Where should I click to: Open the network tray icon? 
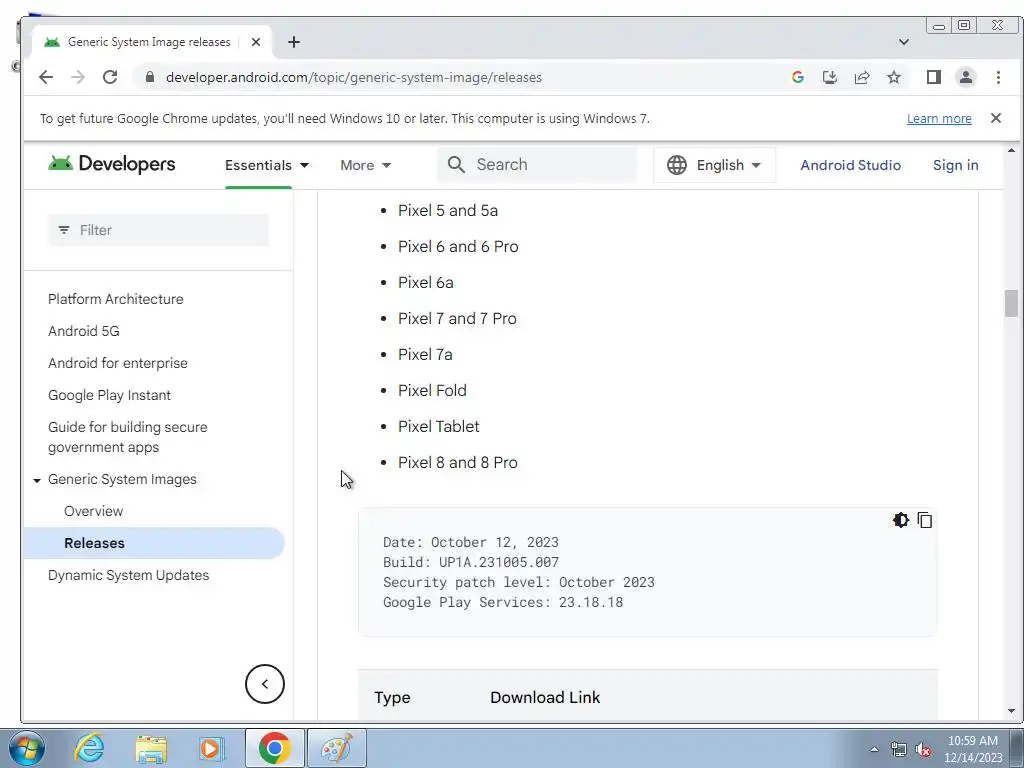899,750
